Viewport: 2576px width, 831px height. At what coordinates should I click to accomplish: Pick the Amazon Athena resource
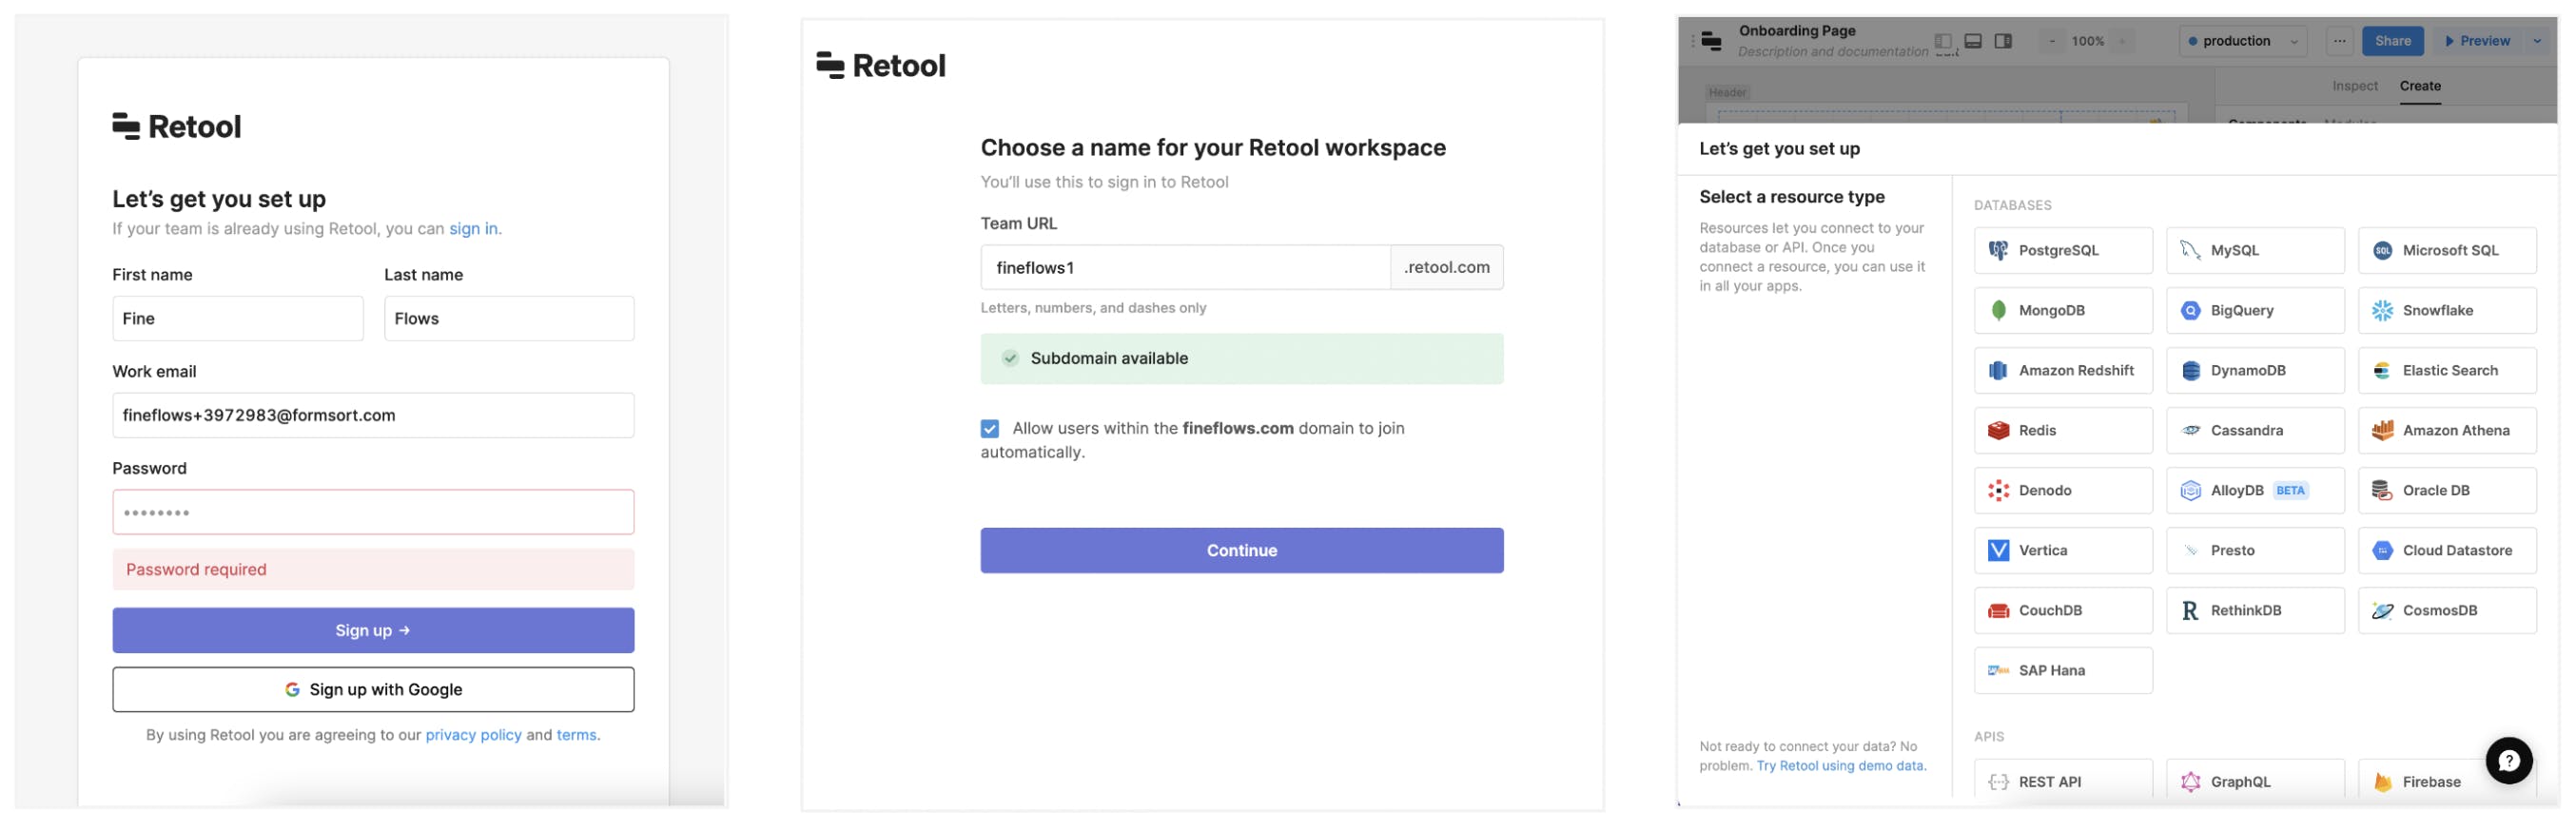pos(2446,431)
